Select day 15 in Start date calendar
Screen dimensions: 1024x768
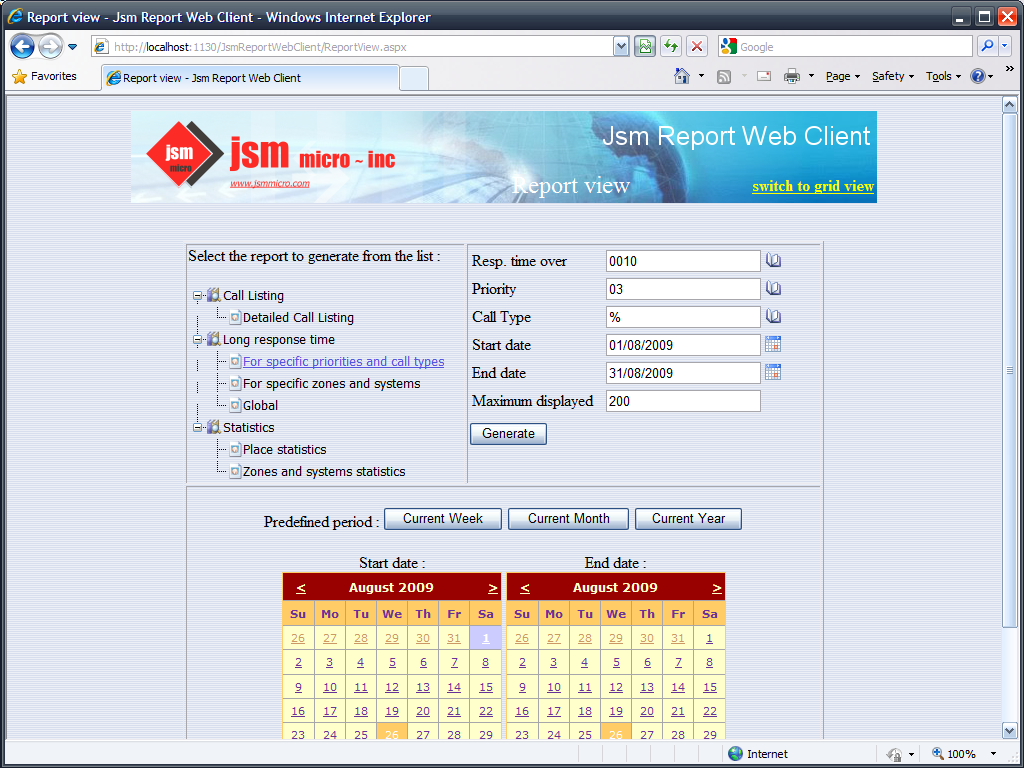tap(486, 687)
